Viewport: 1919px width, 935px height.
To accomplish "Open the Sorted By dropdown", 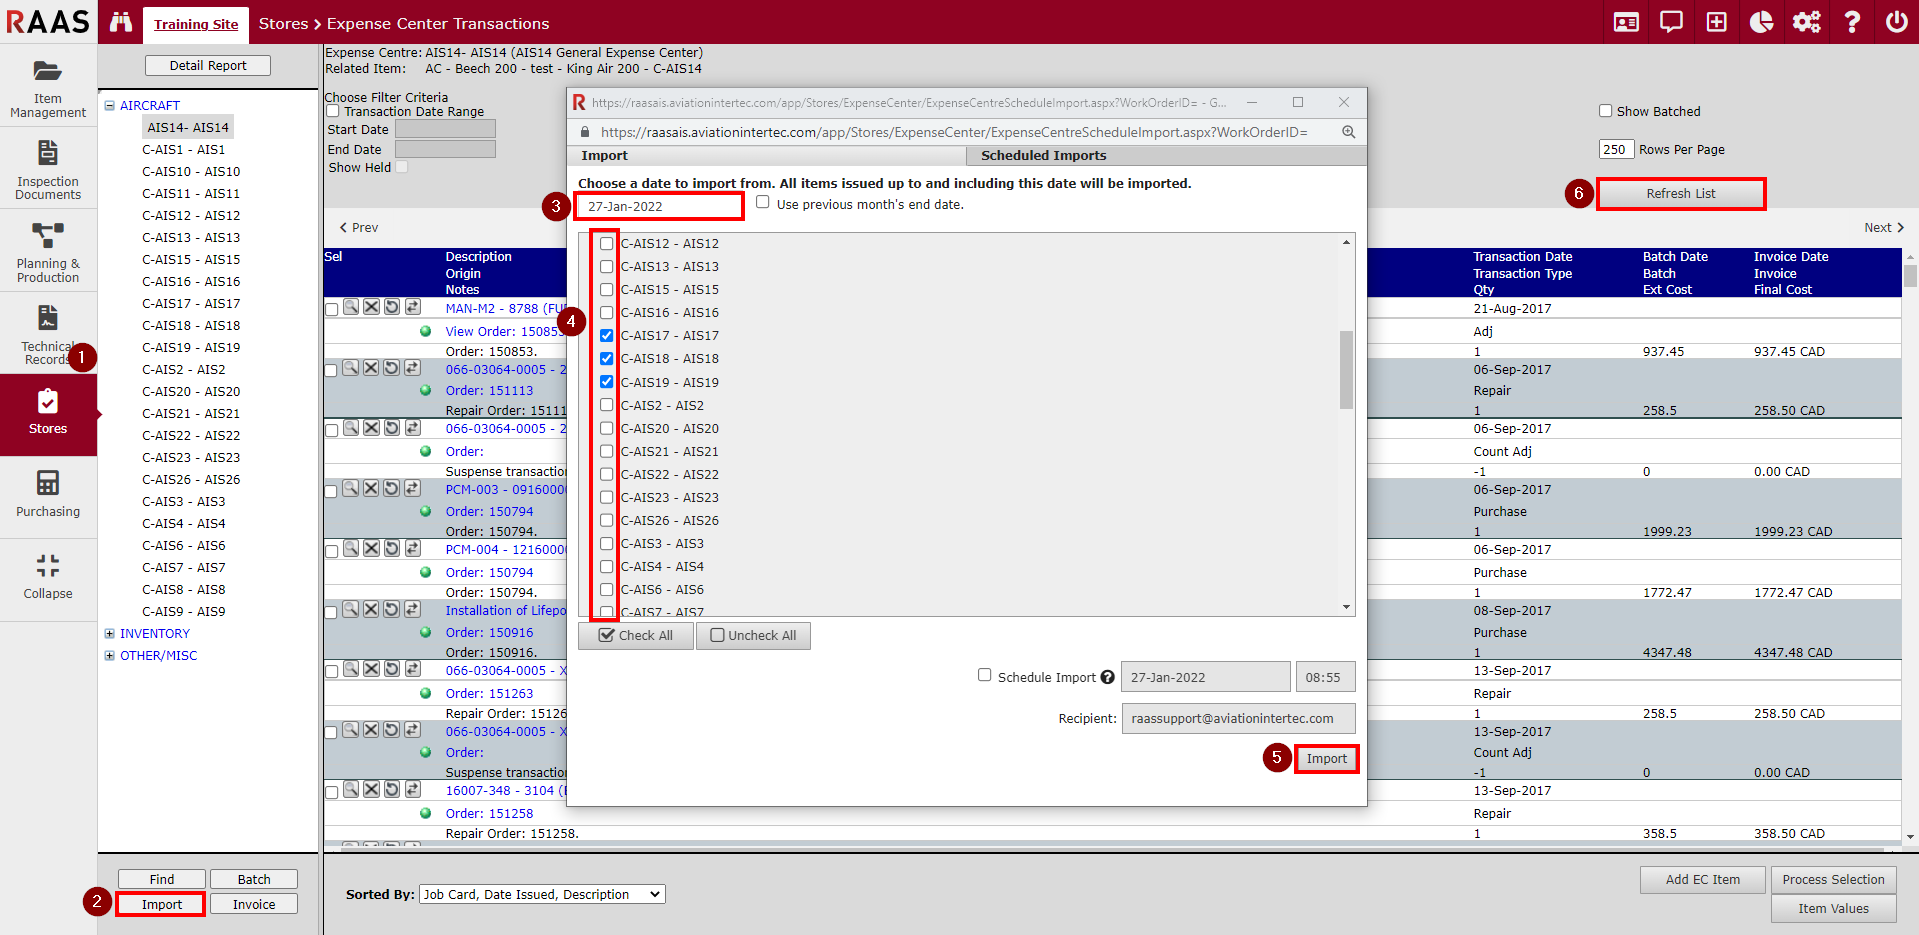I will [x=542, y=894].
